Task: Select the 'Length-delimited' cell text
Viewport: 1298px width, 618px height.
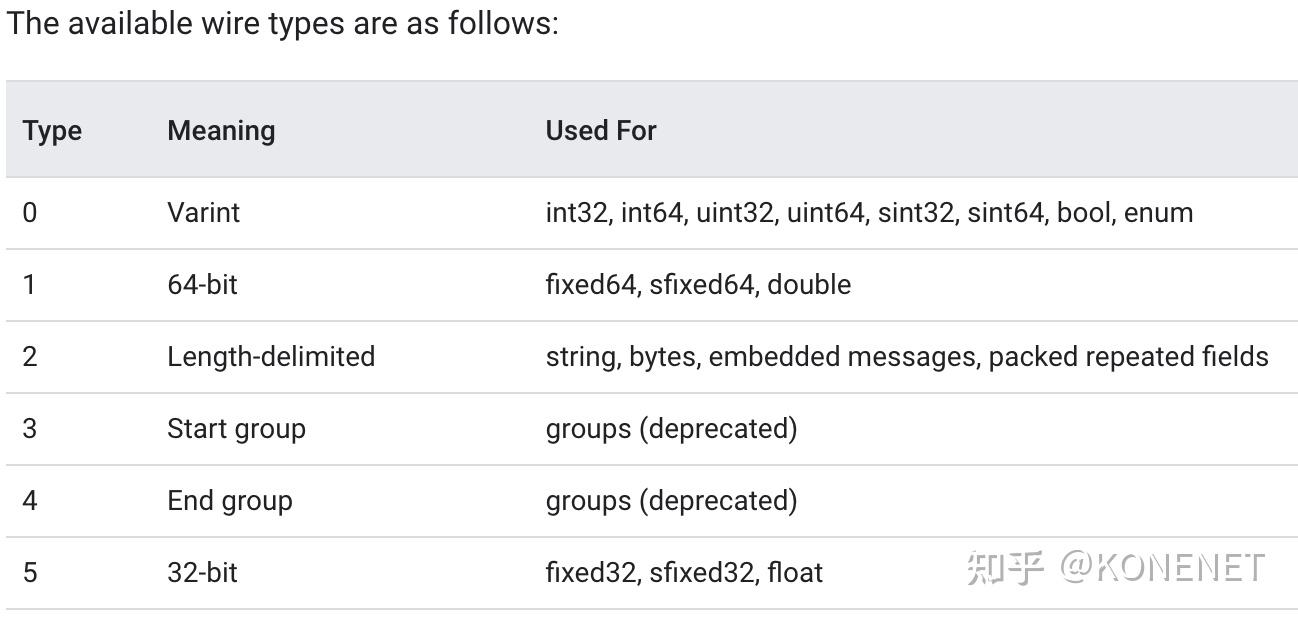Action: click(x=271, y=357)
